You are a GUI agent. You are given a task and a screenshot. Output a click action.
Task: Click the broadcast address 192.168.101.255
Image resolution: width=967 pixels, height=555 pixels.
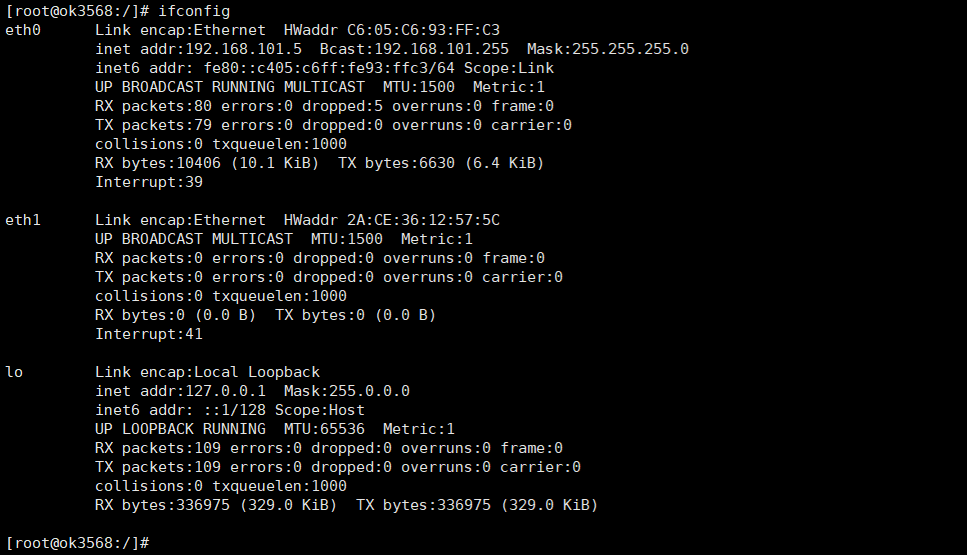(x=442, y=49)
